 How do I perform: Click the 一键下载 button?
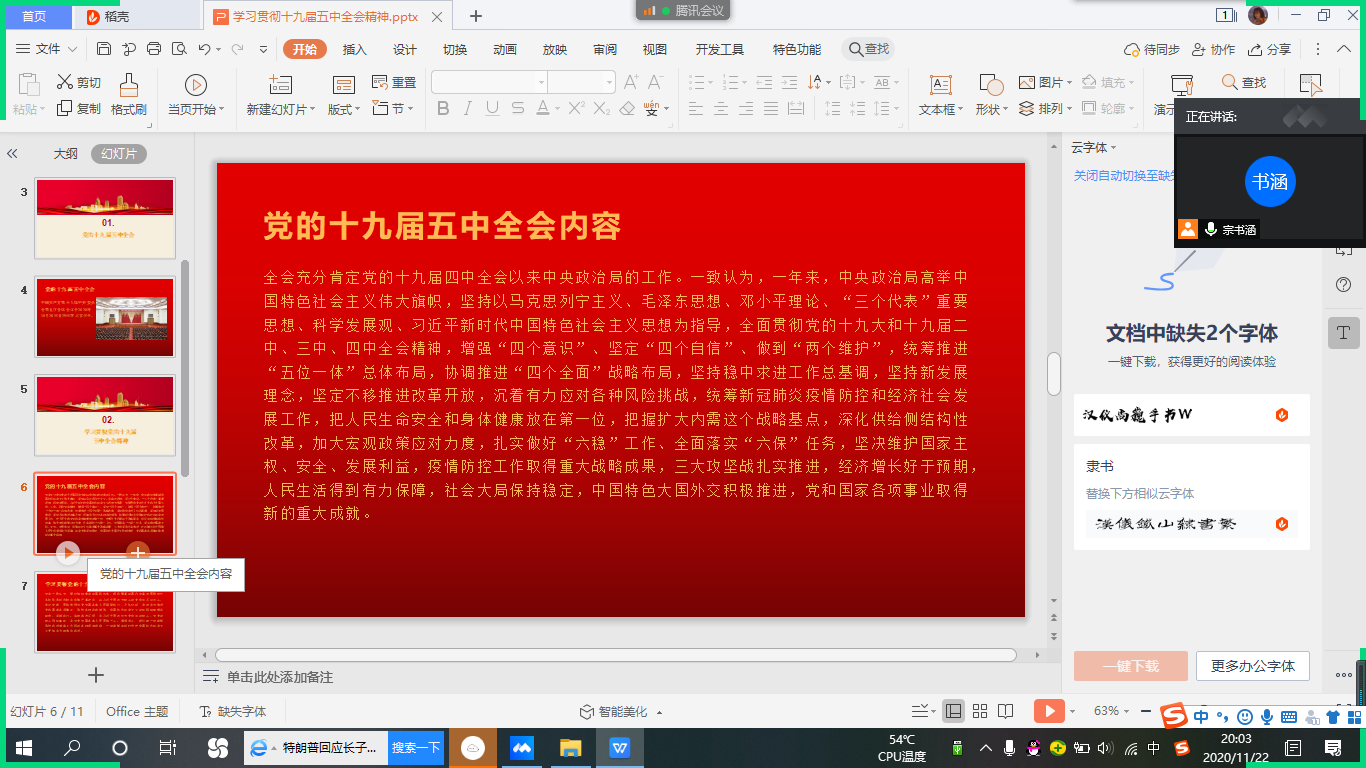coord(1131,666)
